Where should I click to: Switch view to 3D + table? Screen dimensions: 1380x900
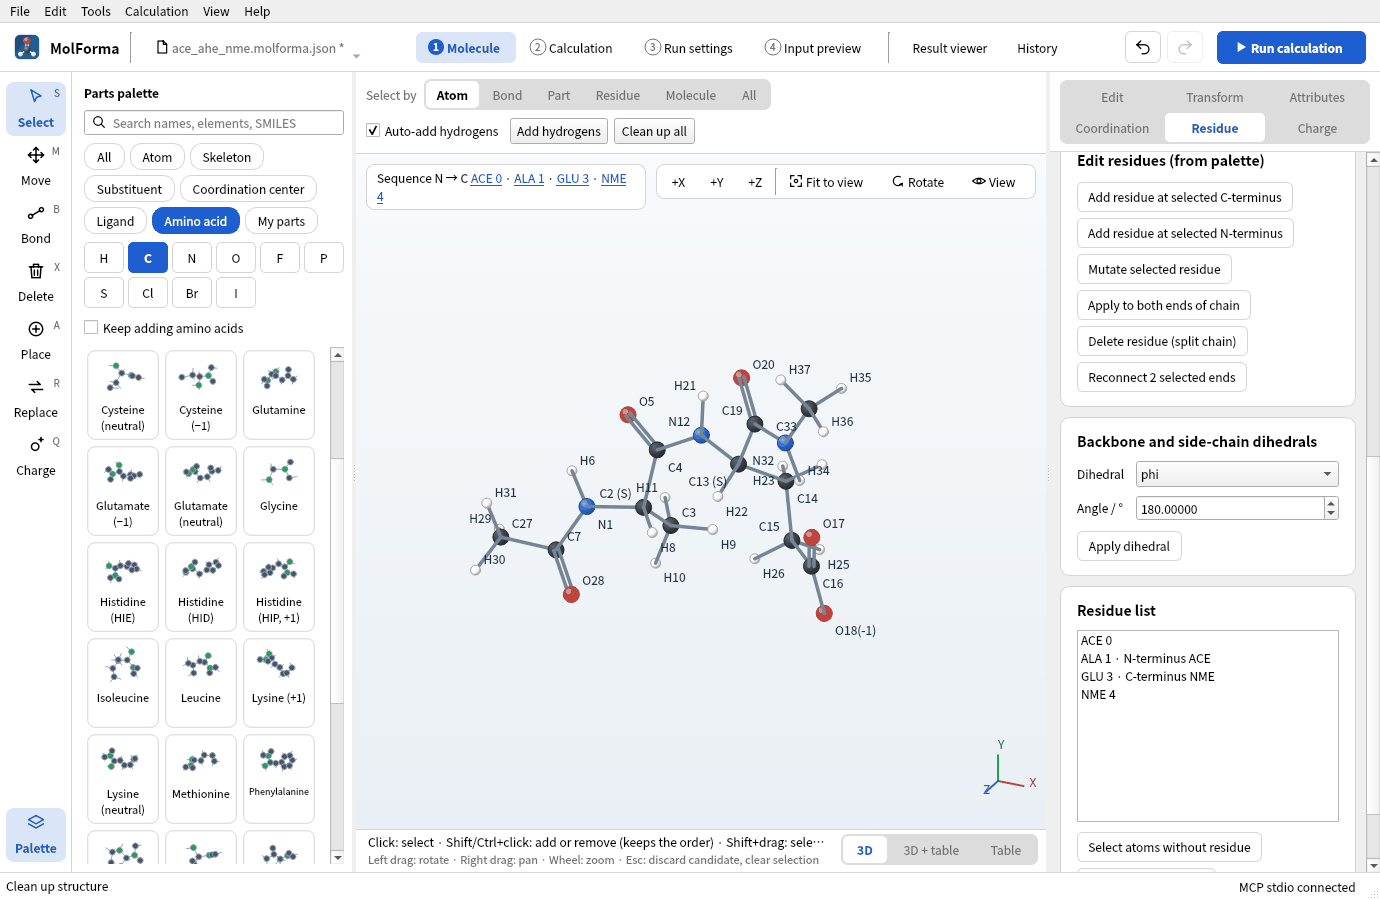point(931,850)
